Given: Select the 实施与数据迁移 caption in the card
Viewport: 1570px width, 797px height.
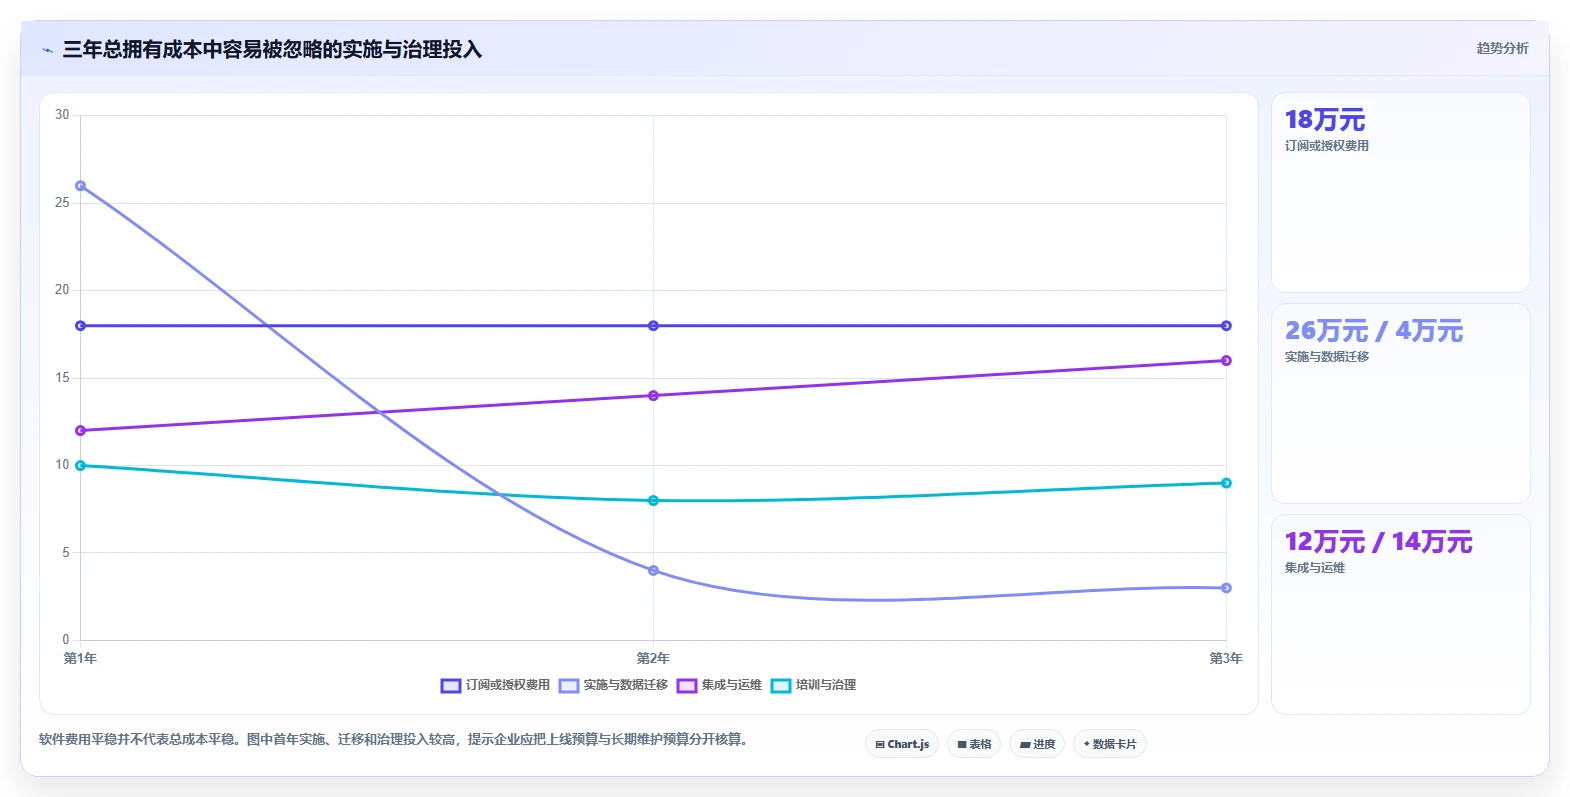Looking at the screenshot, I should pyautogui.click(x=1327, y=357).
